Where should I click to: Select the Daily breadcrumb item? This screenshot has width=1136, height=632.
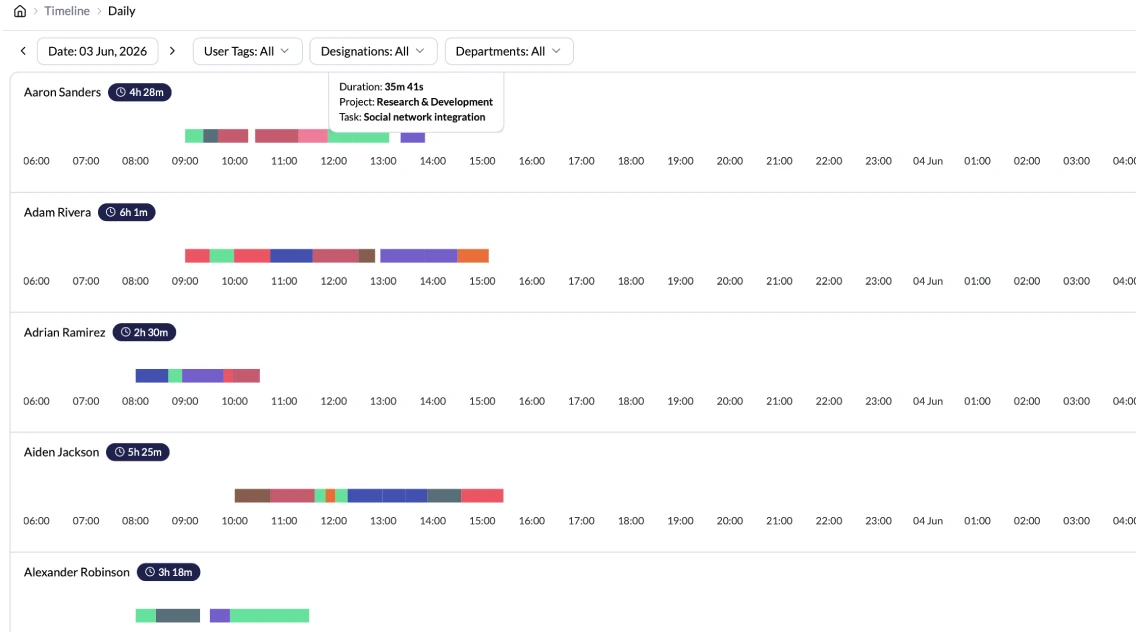(122, 11)
